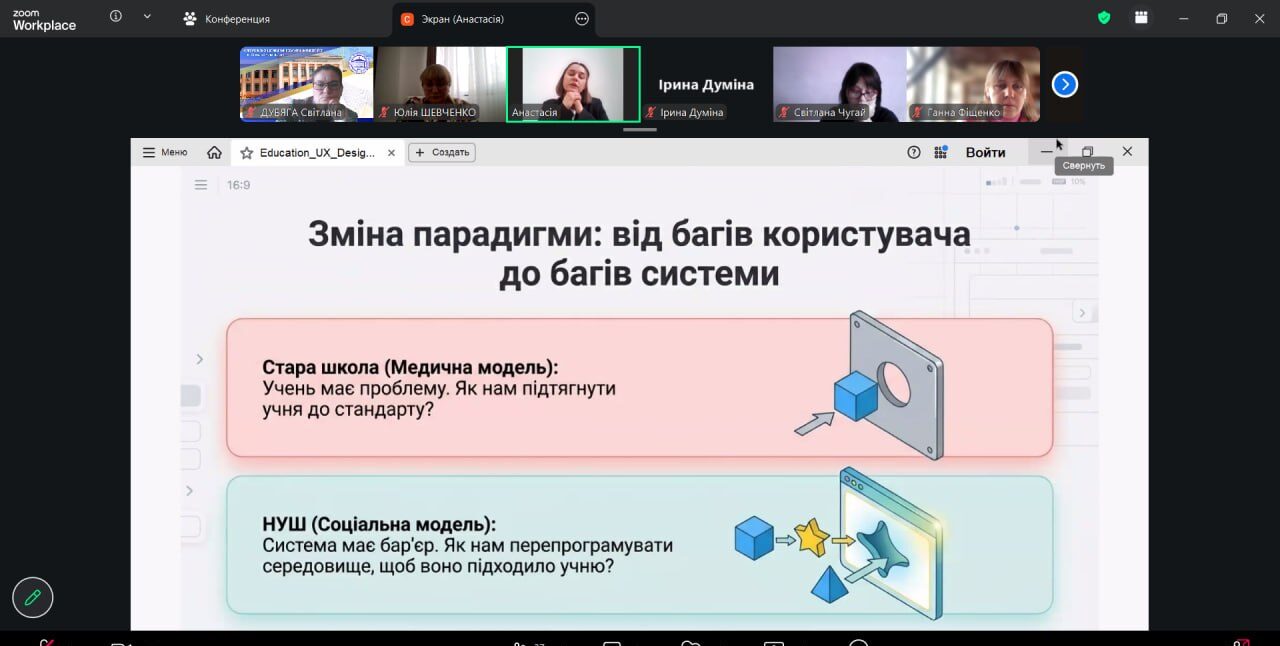
Task: Click the Войти button
Action: pos(985,152)
